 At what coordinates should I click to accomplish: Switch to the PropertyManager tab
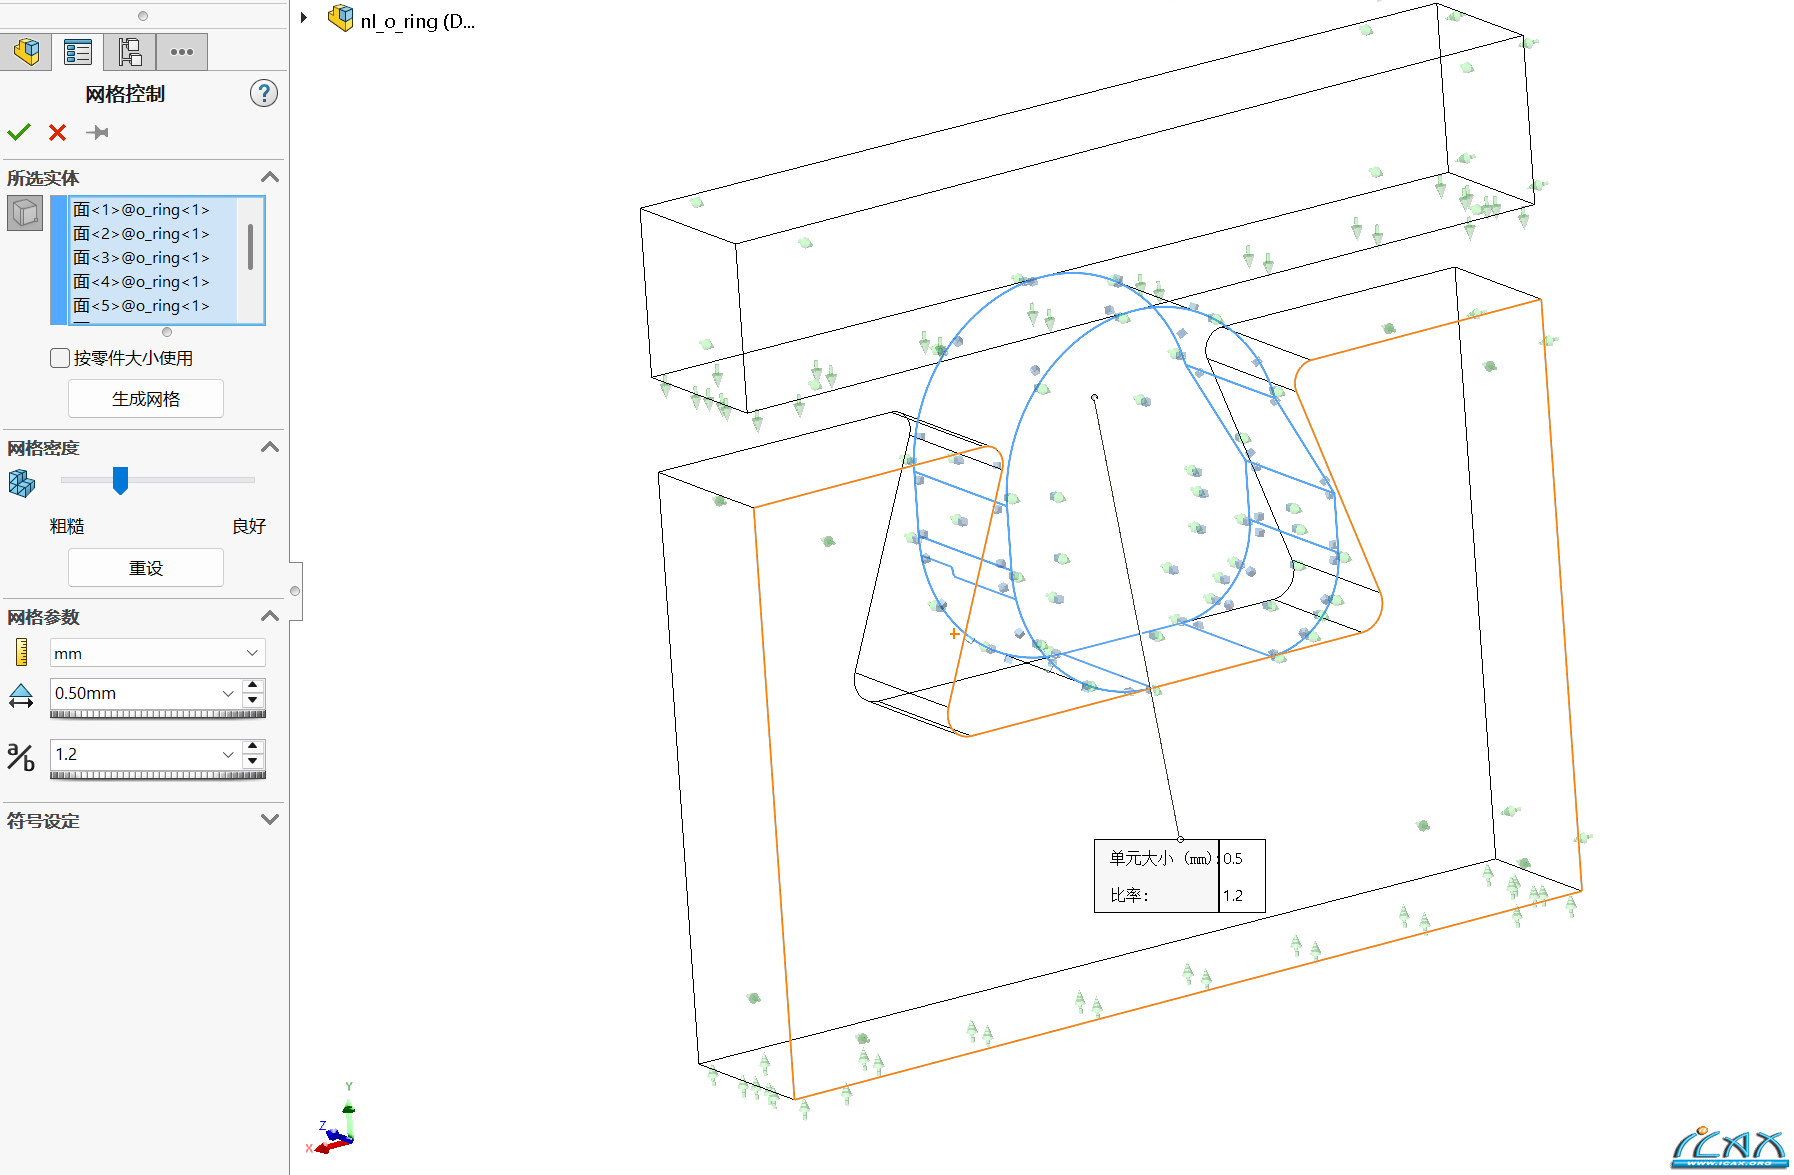pyautogui.click(x=78, y=52)
